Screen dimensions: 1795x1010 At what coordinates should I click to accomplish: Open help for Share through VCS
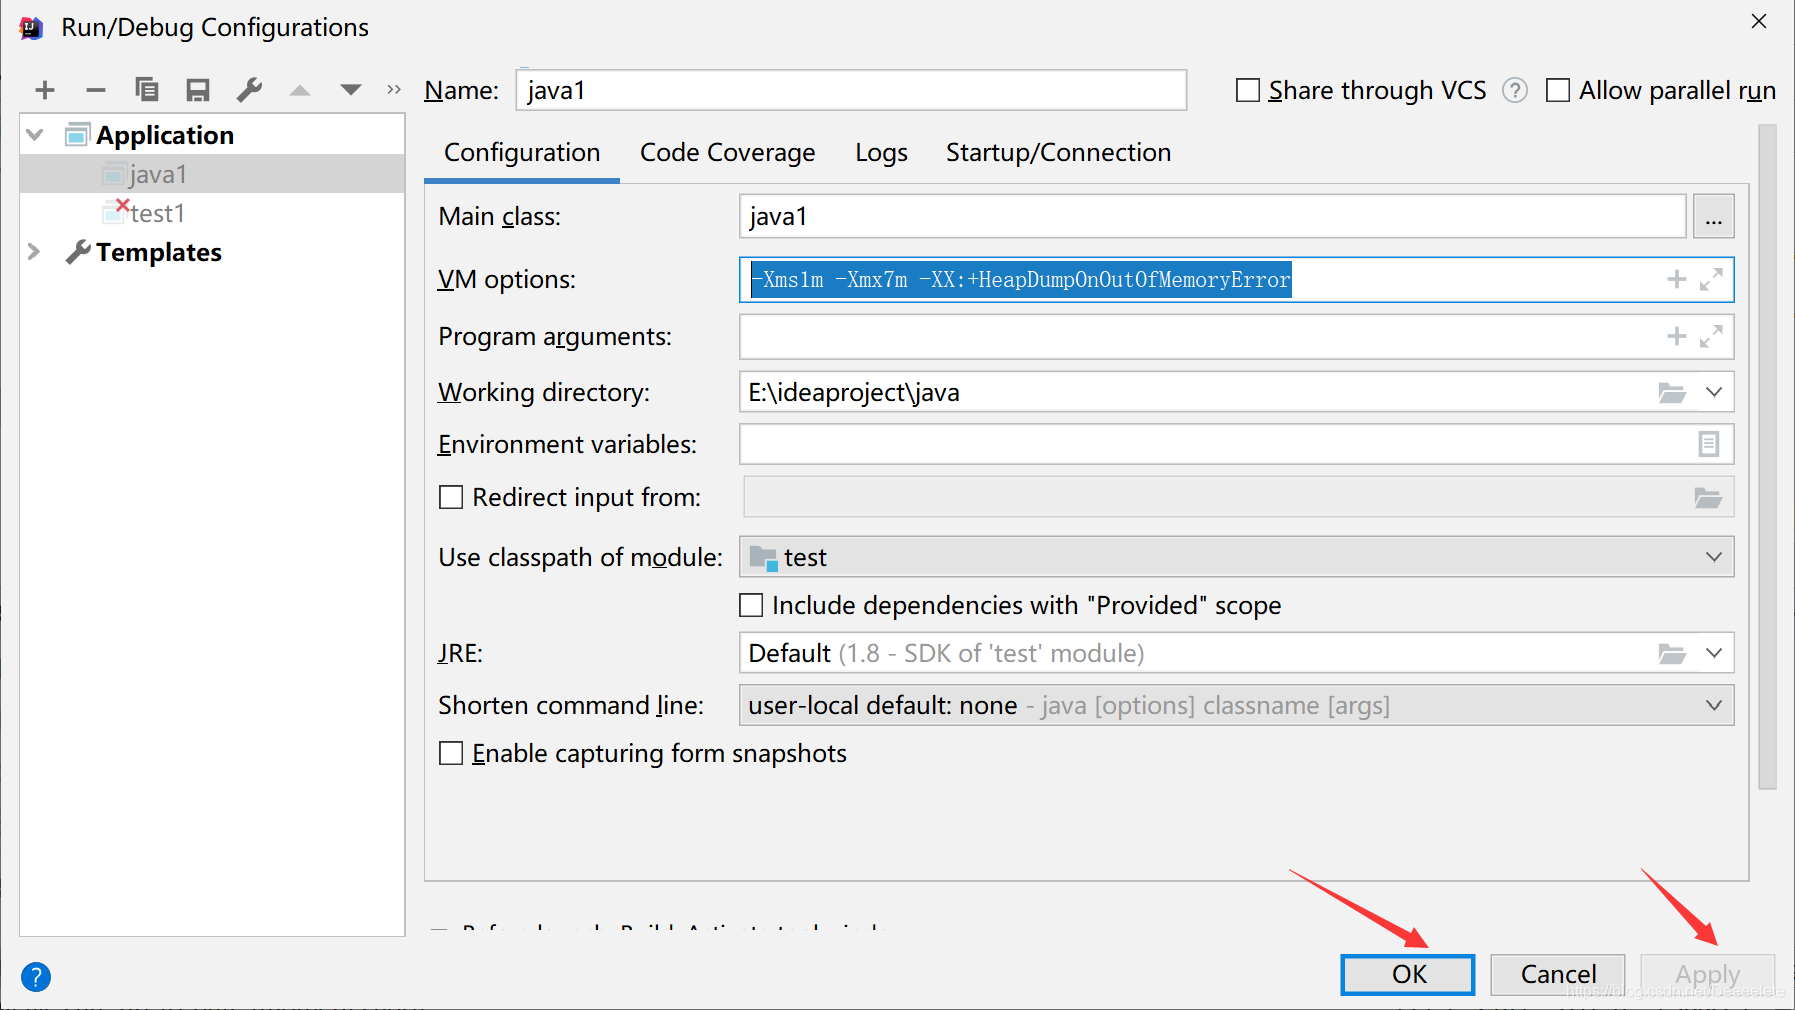(1515, 91)
